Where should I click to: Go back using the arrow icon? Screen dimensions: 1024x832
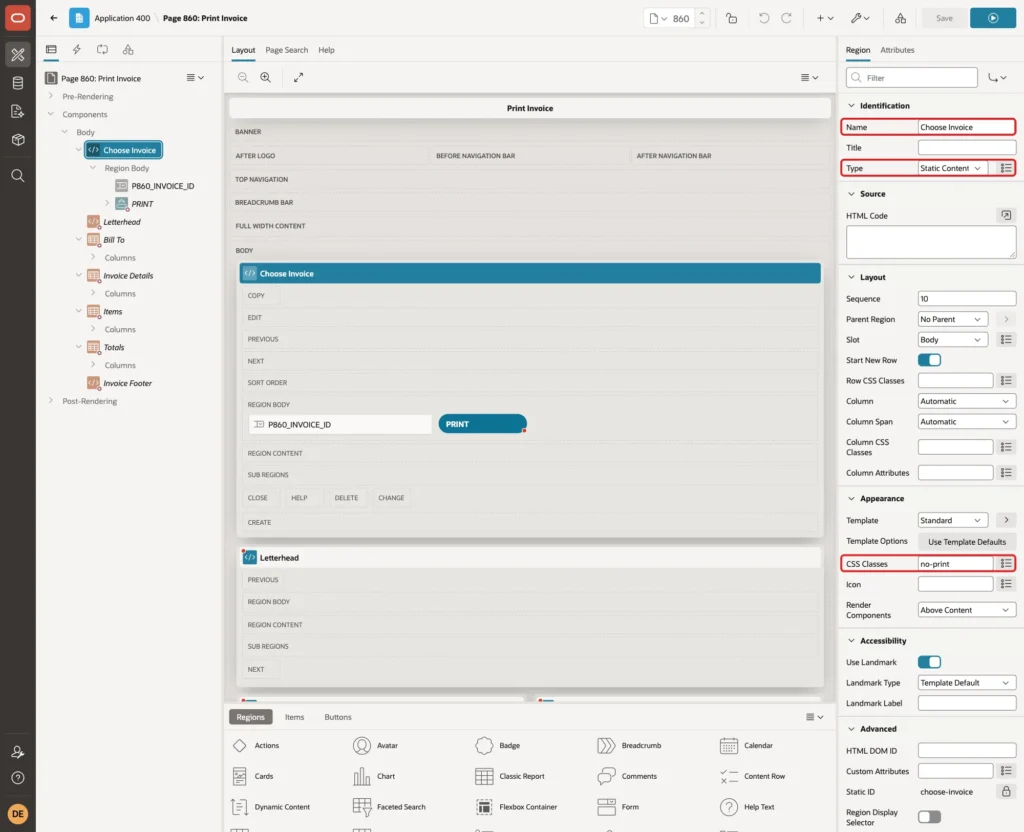(54, 18)
